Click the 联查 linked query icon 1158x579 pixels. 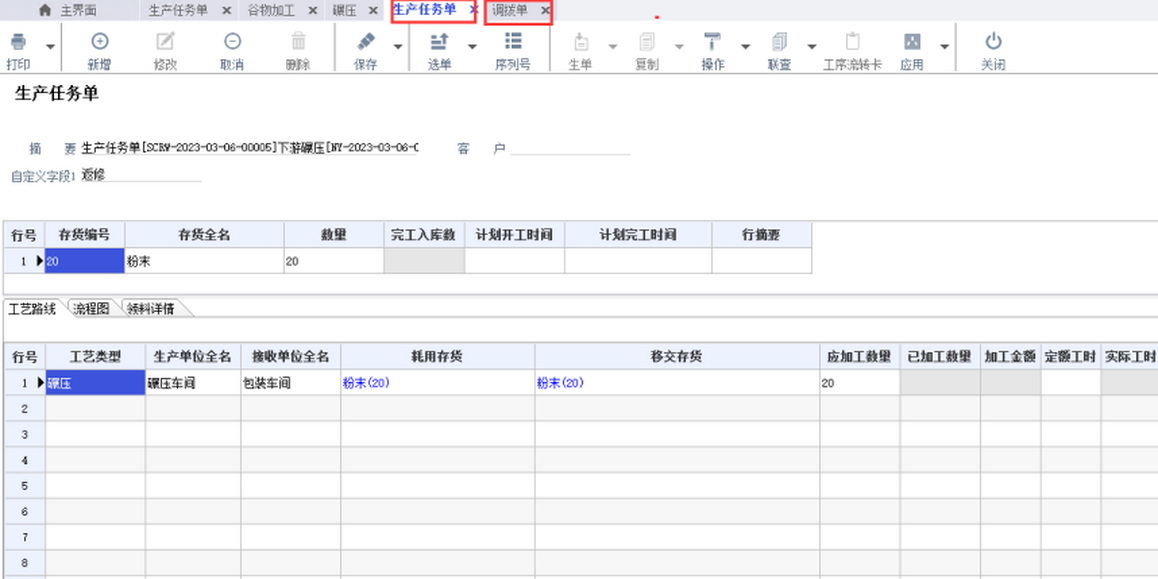[x=779, y=42]
